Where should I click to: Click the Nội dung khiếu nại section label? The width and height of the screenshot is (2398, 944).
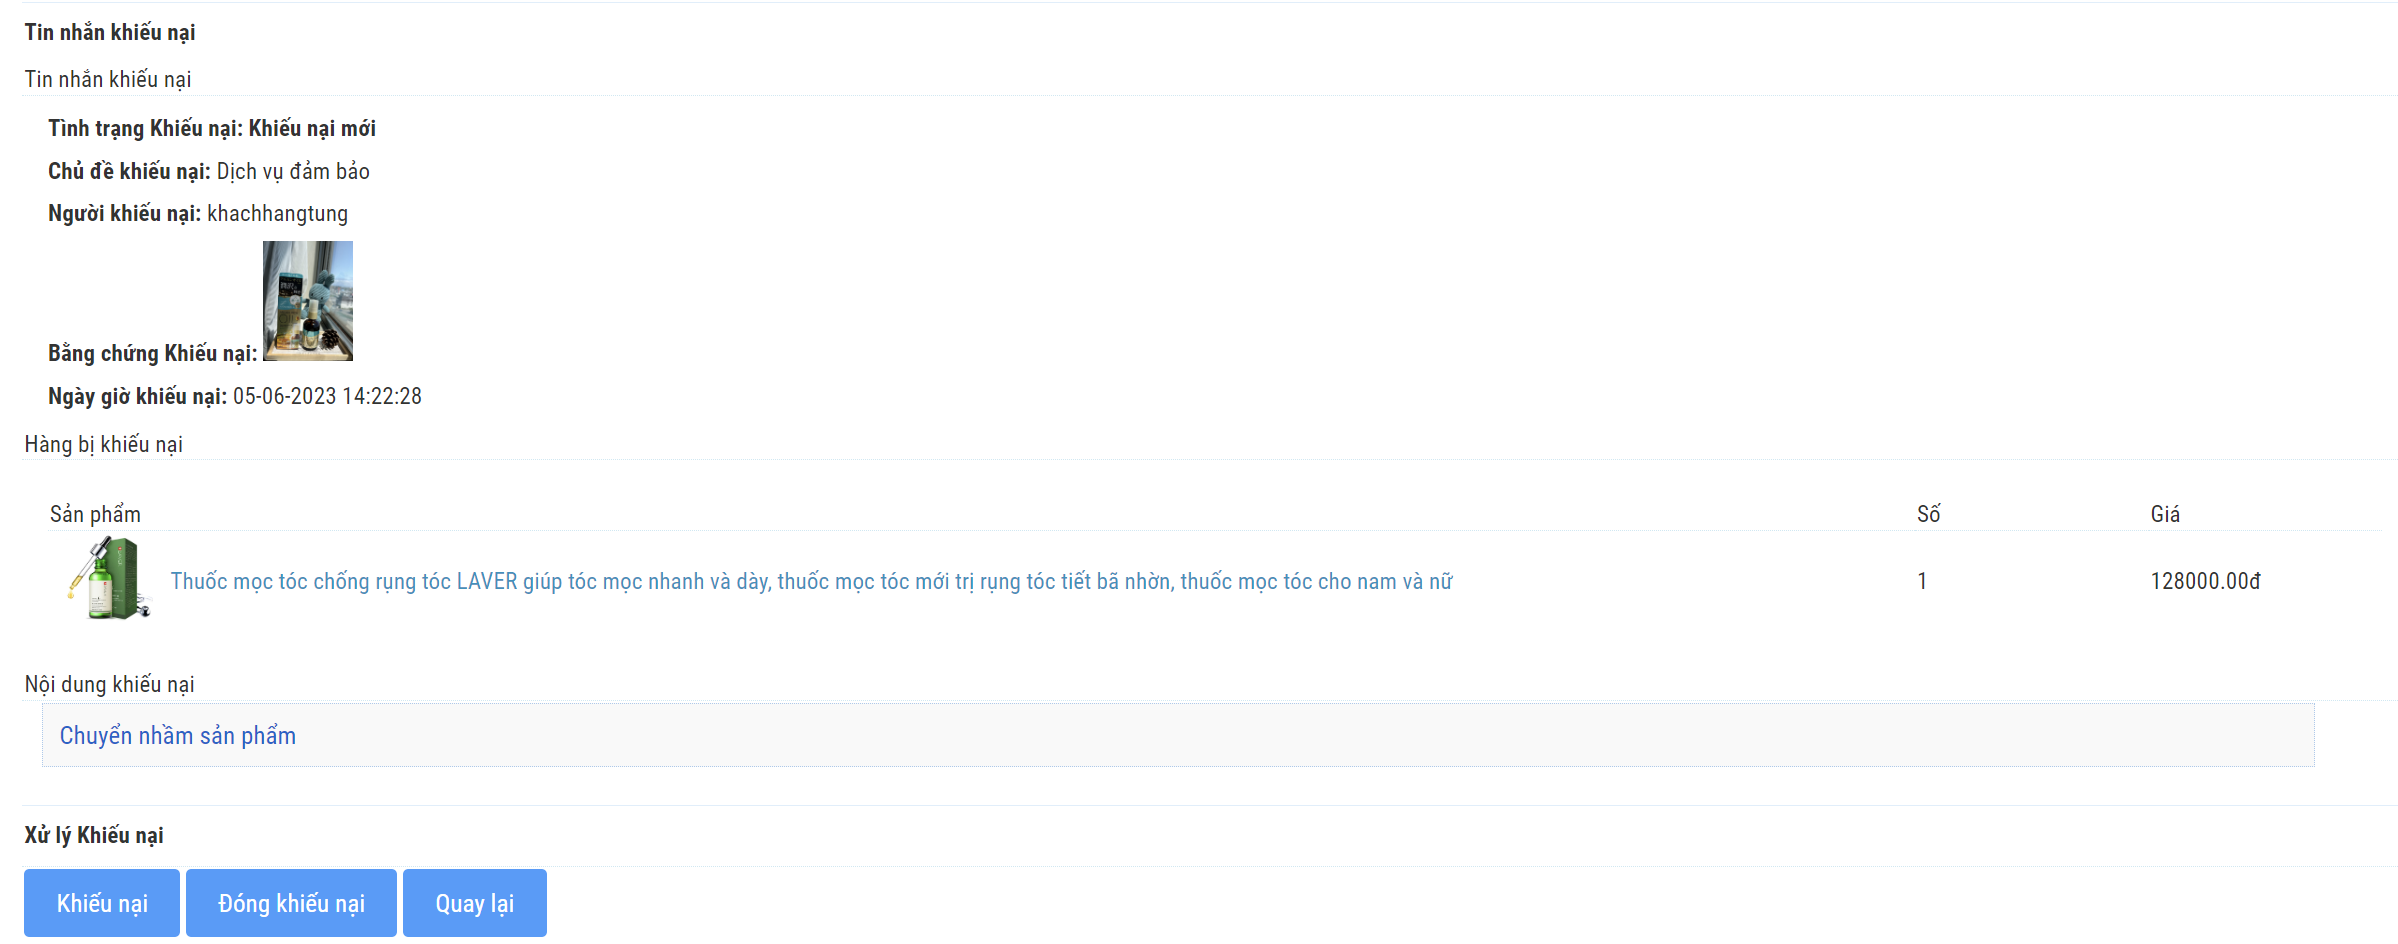click(110, 684)
